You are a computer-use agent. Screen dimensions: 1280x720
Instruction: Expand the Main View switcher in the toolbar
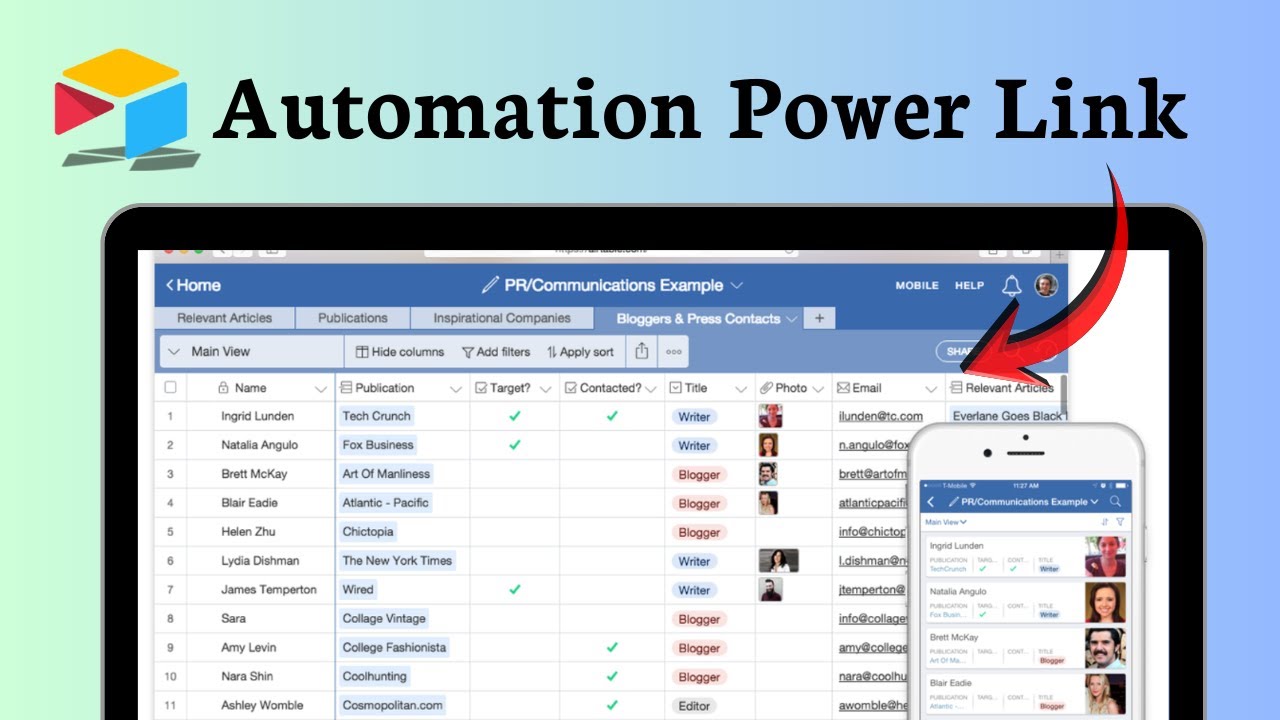point(253,351)
